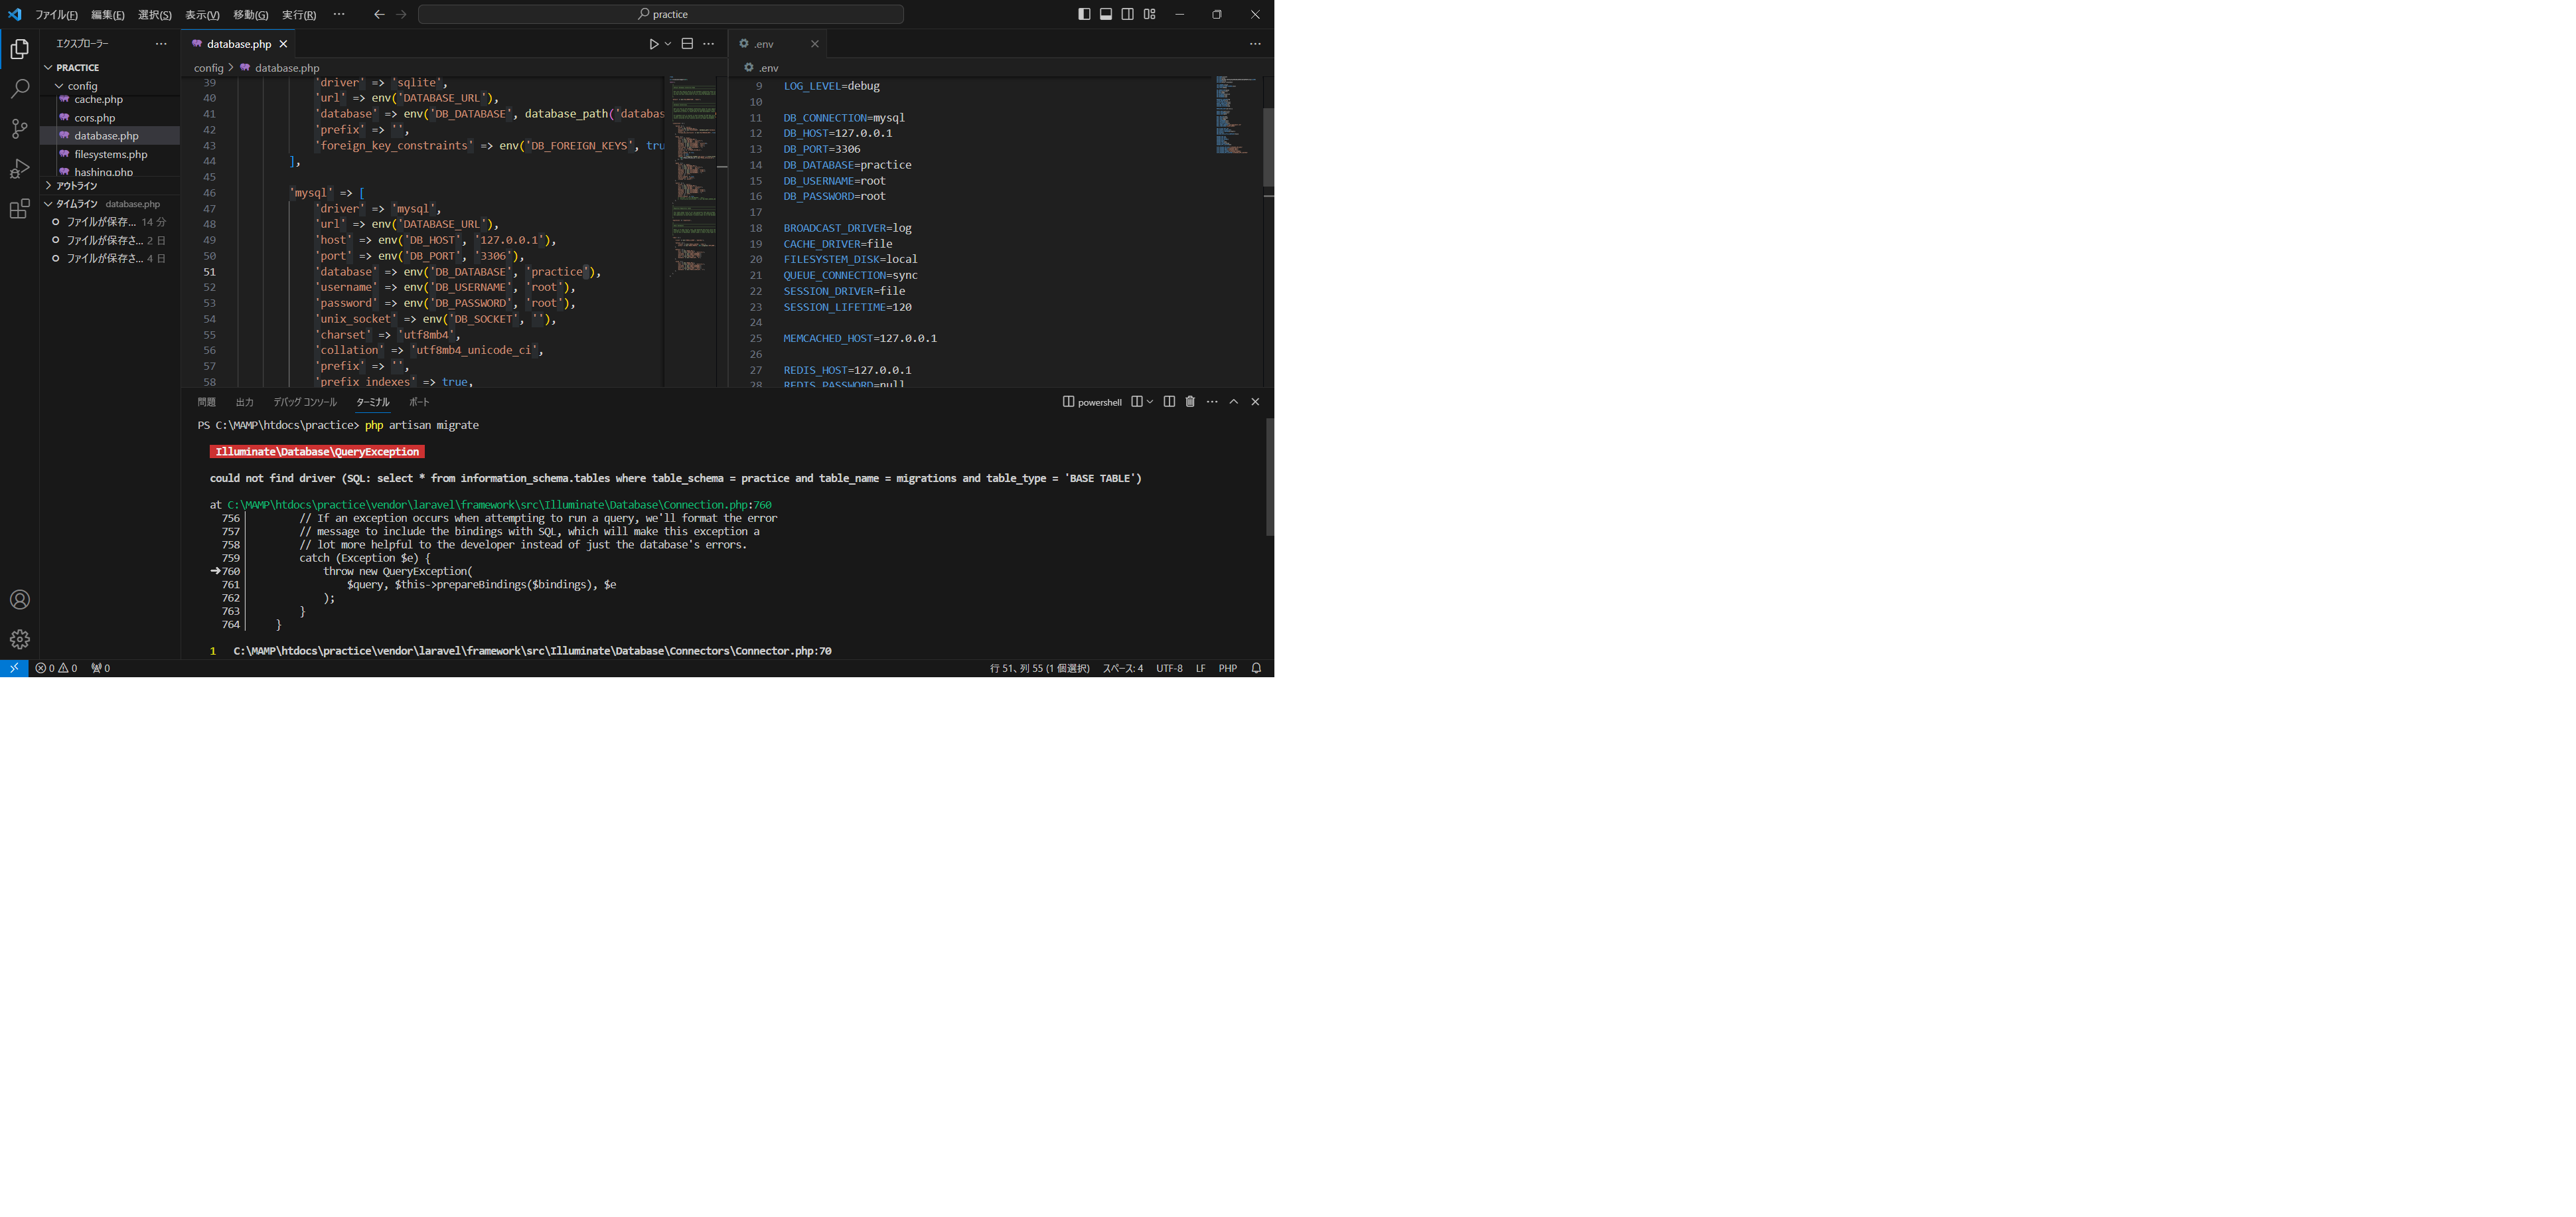Open the 移動(G) menu

tap(251, 15)
